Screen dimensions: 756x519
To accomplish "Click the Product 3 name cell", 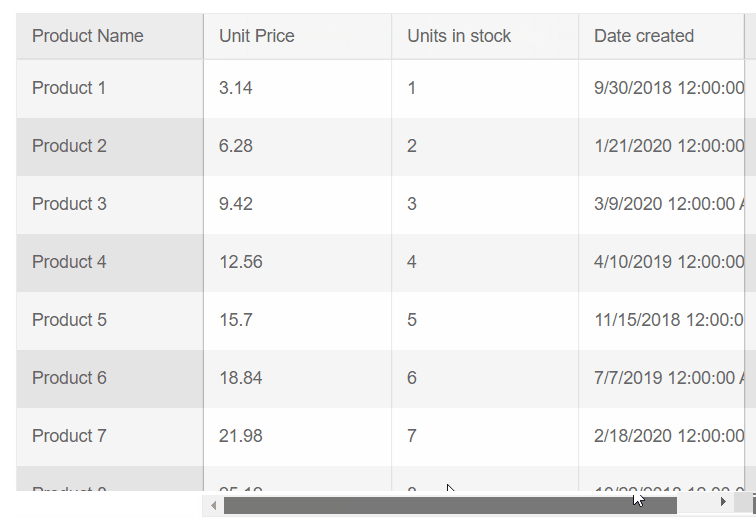I will pyautogui.click(x=69, y=204).
